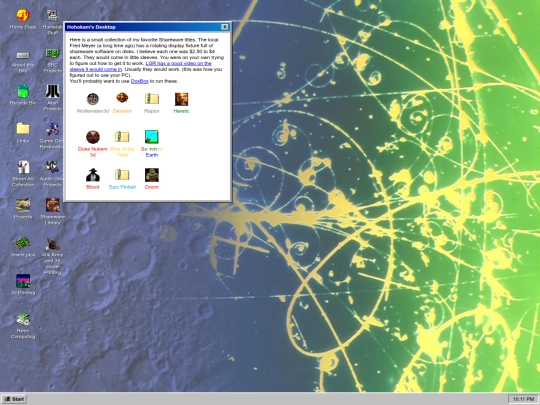Viewport: 540px width, 405px height.
Task: Select the Doom shareware icon
Action: [x=152, y=178]
